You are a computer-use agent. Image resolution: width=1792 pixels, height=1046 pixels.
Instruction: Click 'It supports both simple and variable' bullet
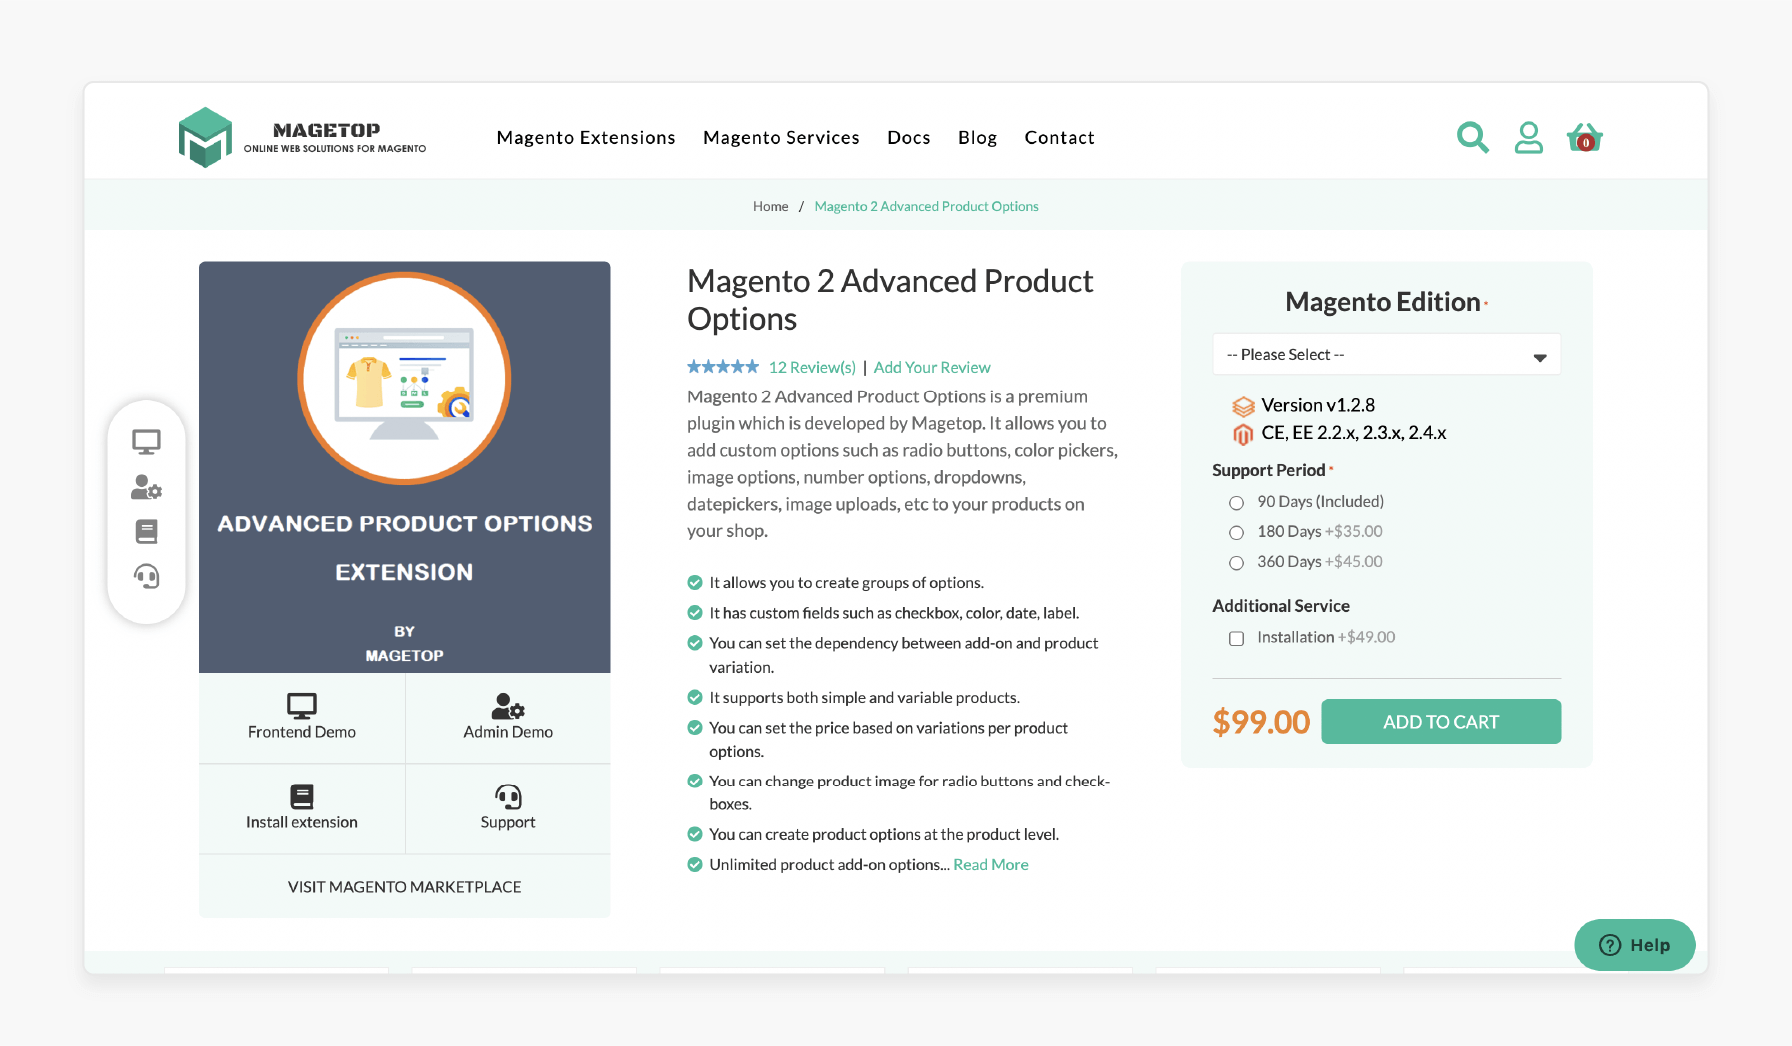[864, 697]
